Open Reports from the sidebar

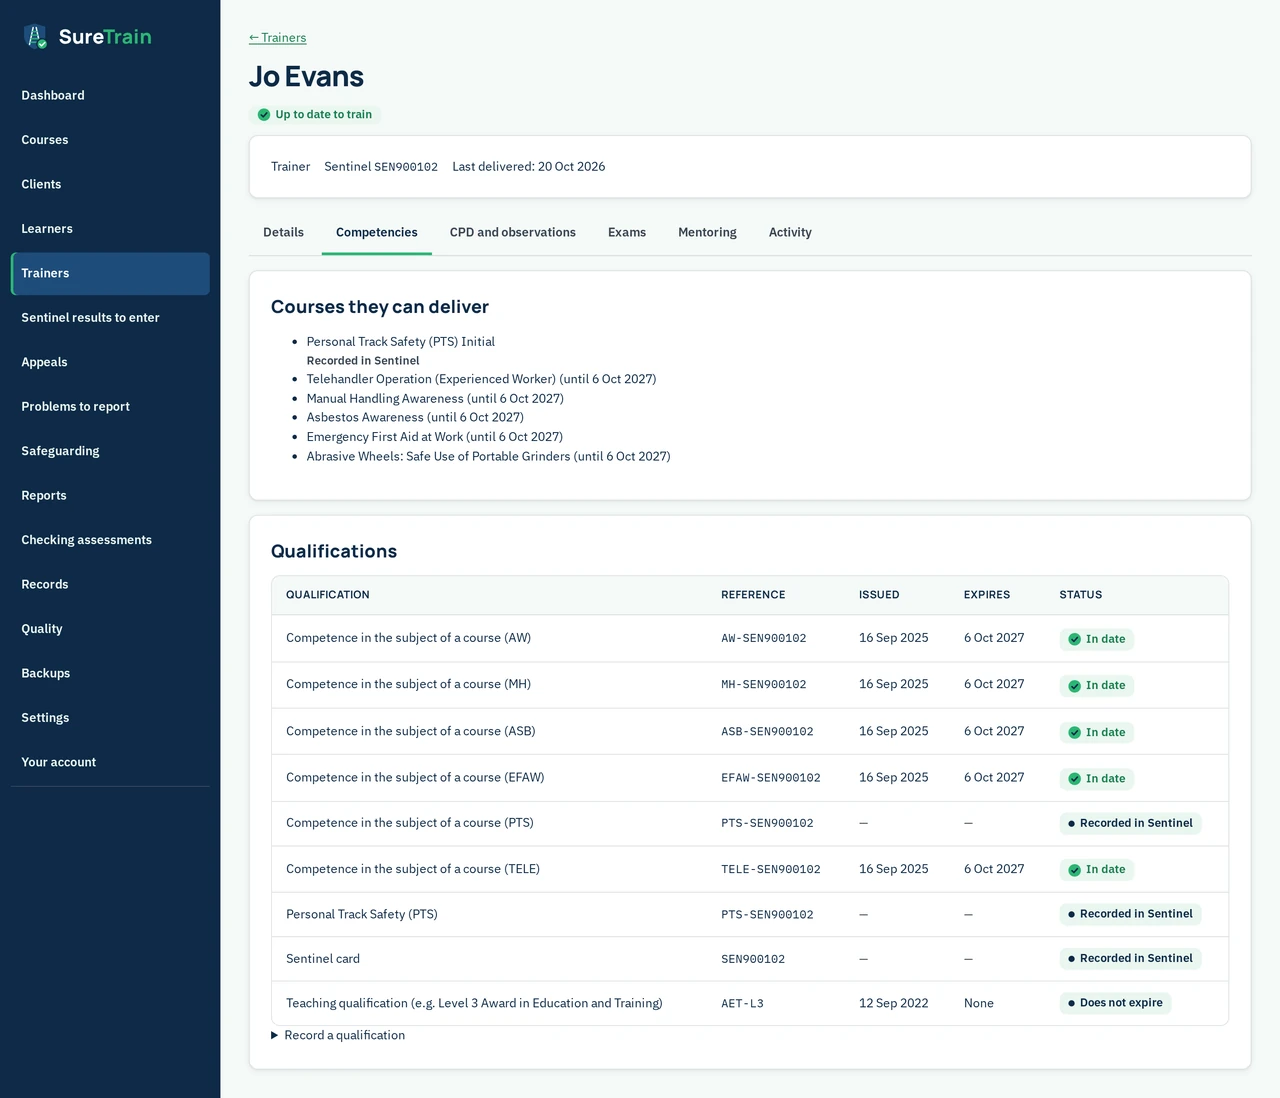click(110, 496)
